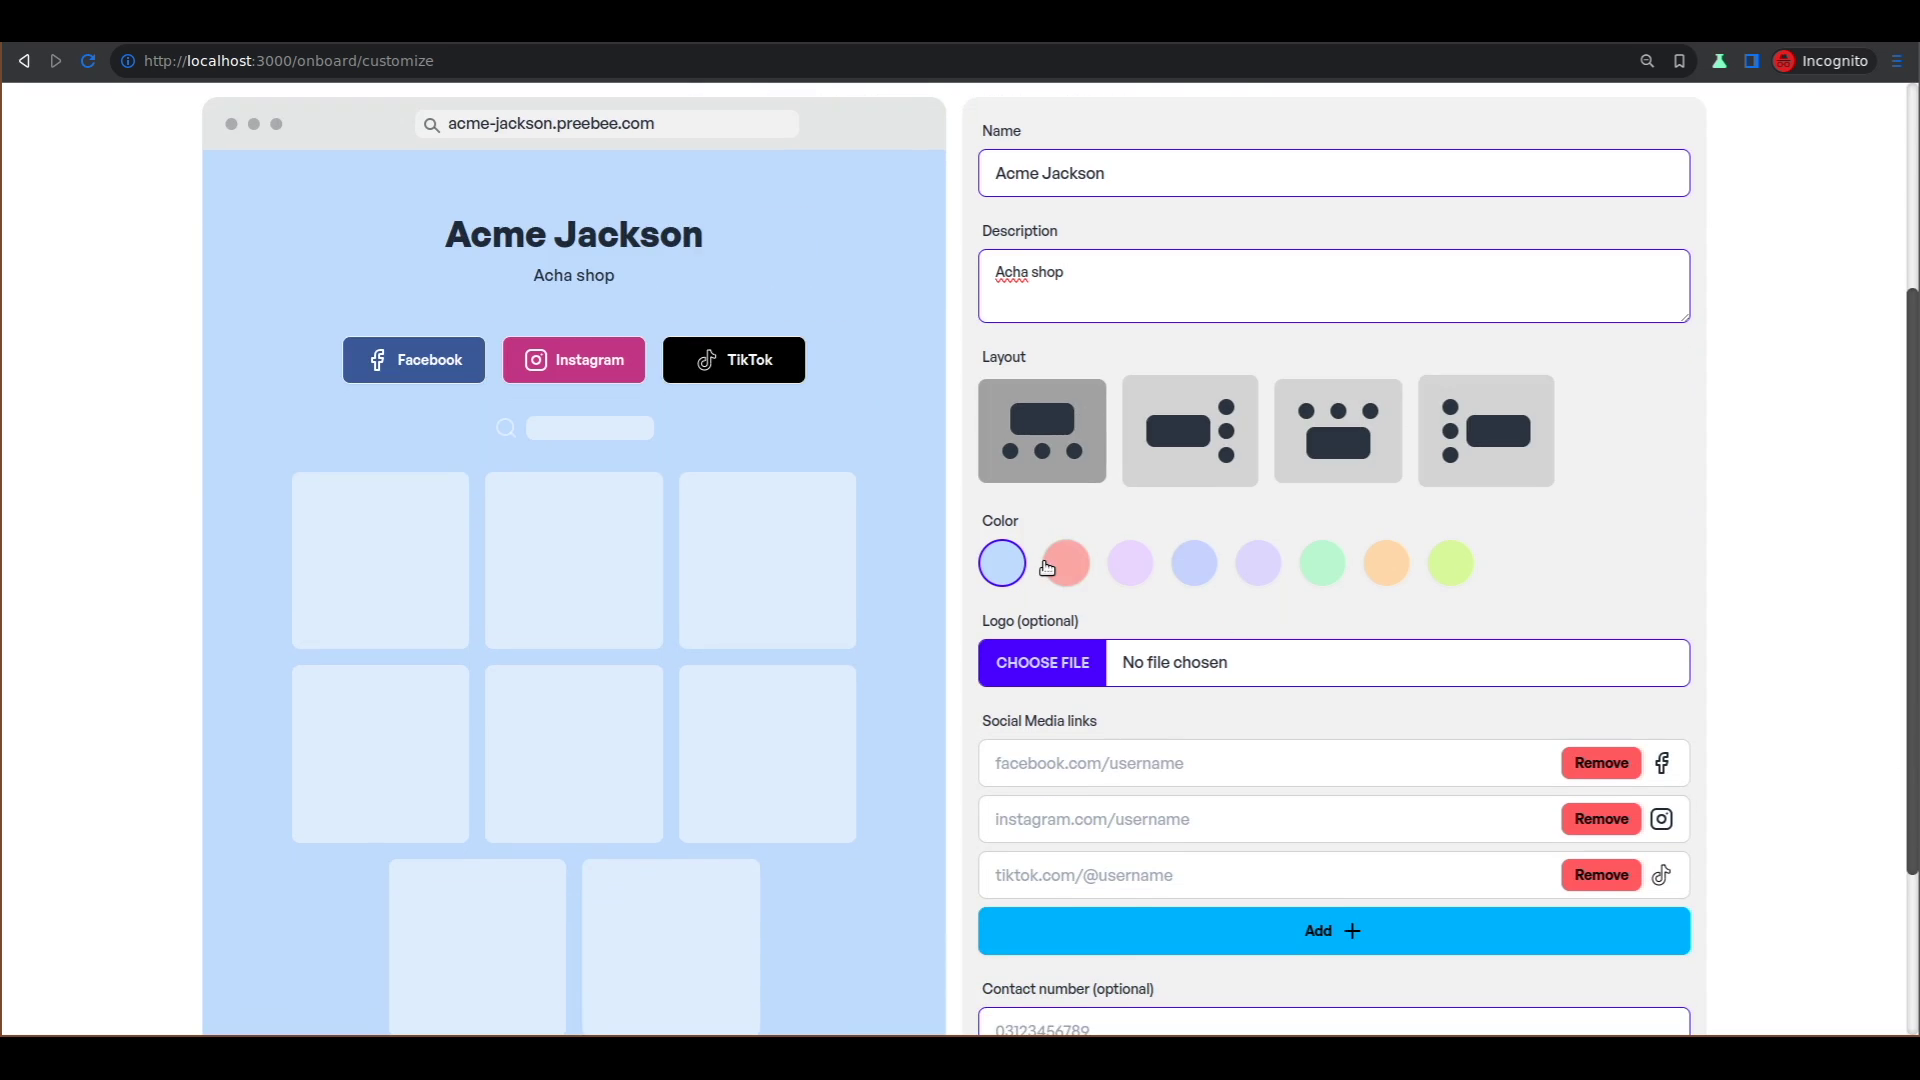
Task: Go back with the browser back arrow
Action: [24, 61]
